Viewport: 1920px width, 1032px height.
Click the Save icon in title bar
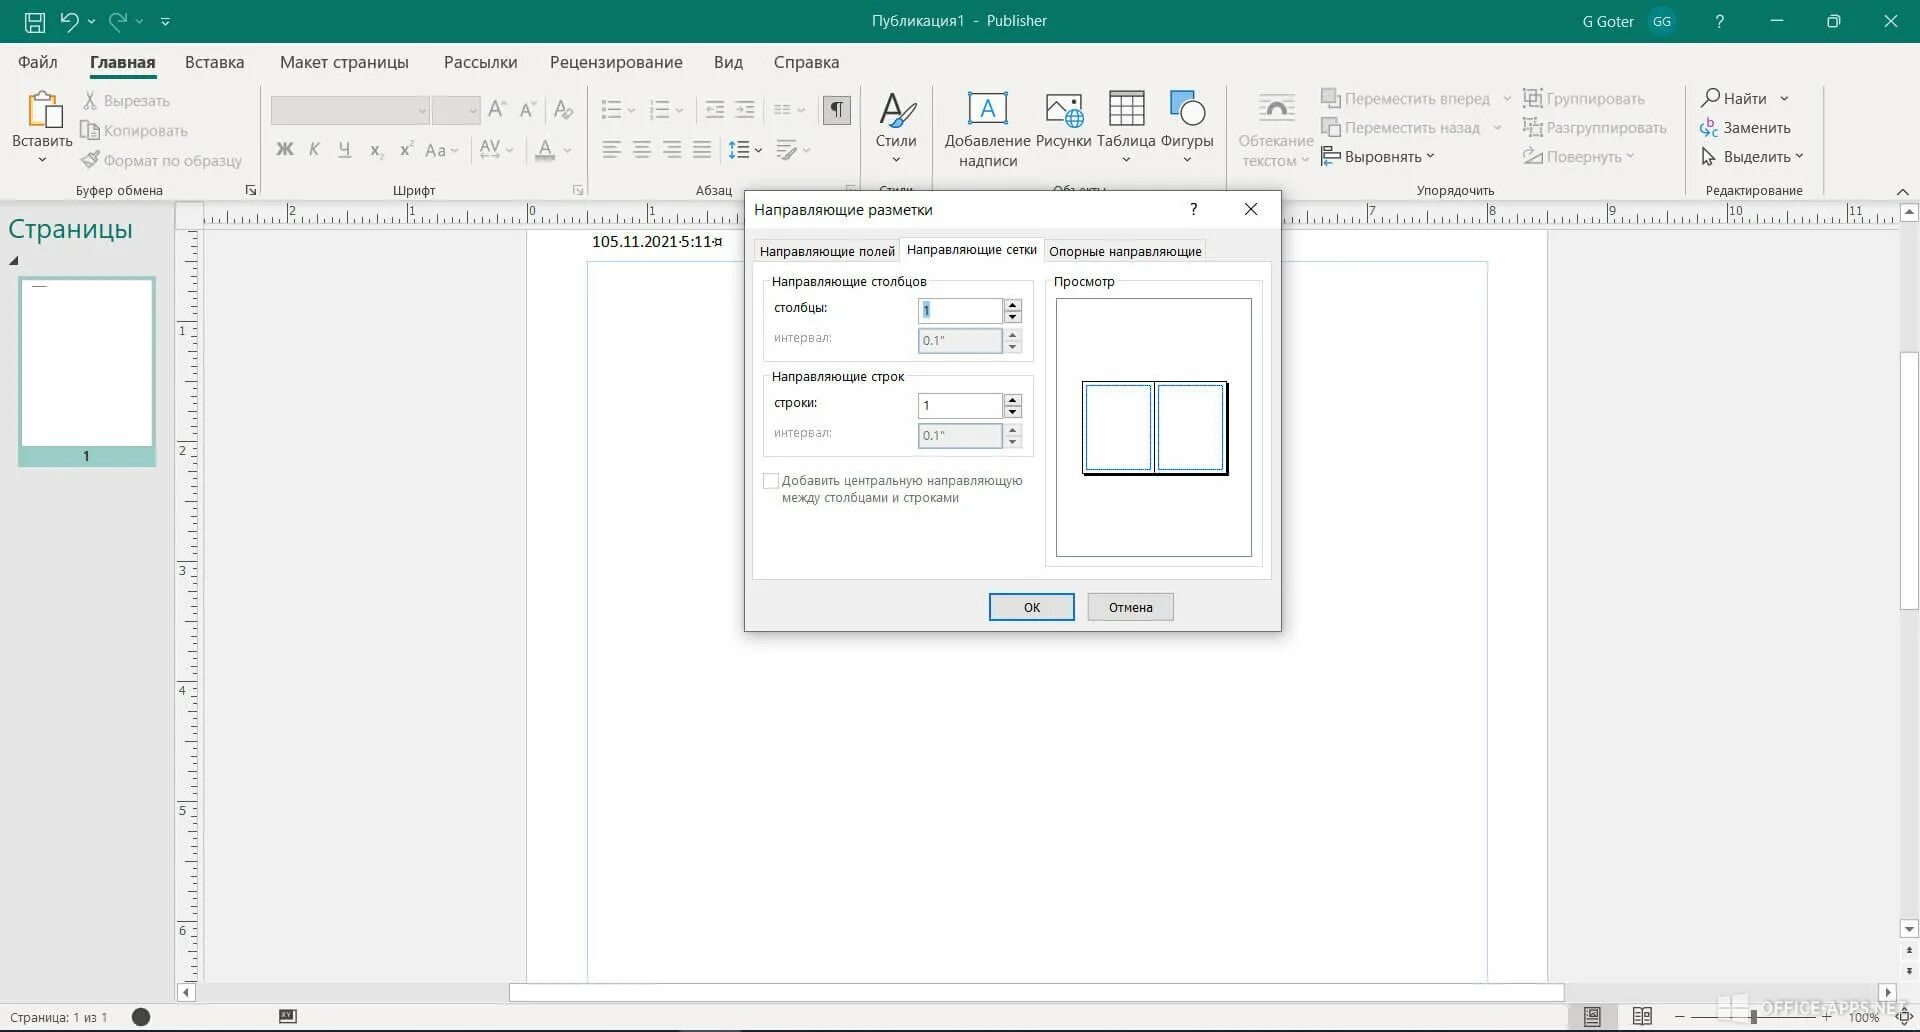(35, 21)
